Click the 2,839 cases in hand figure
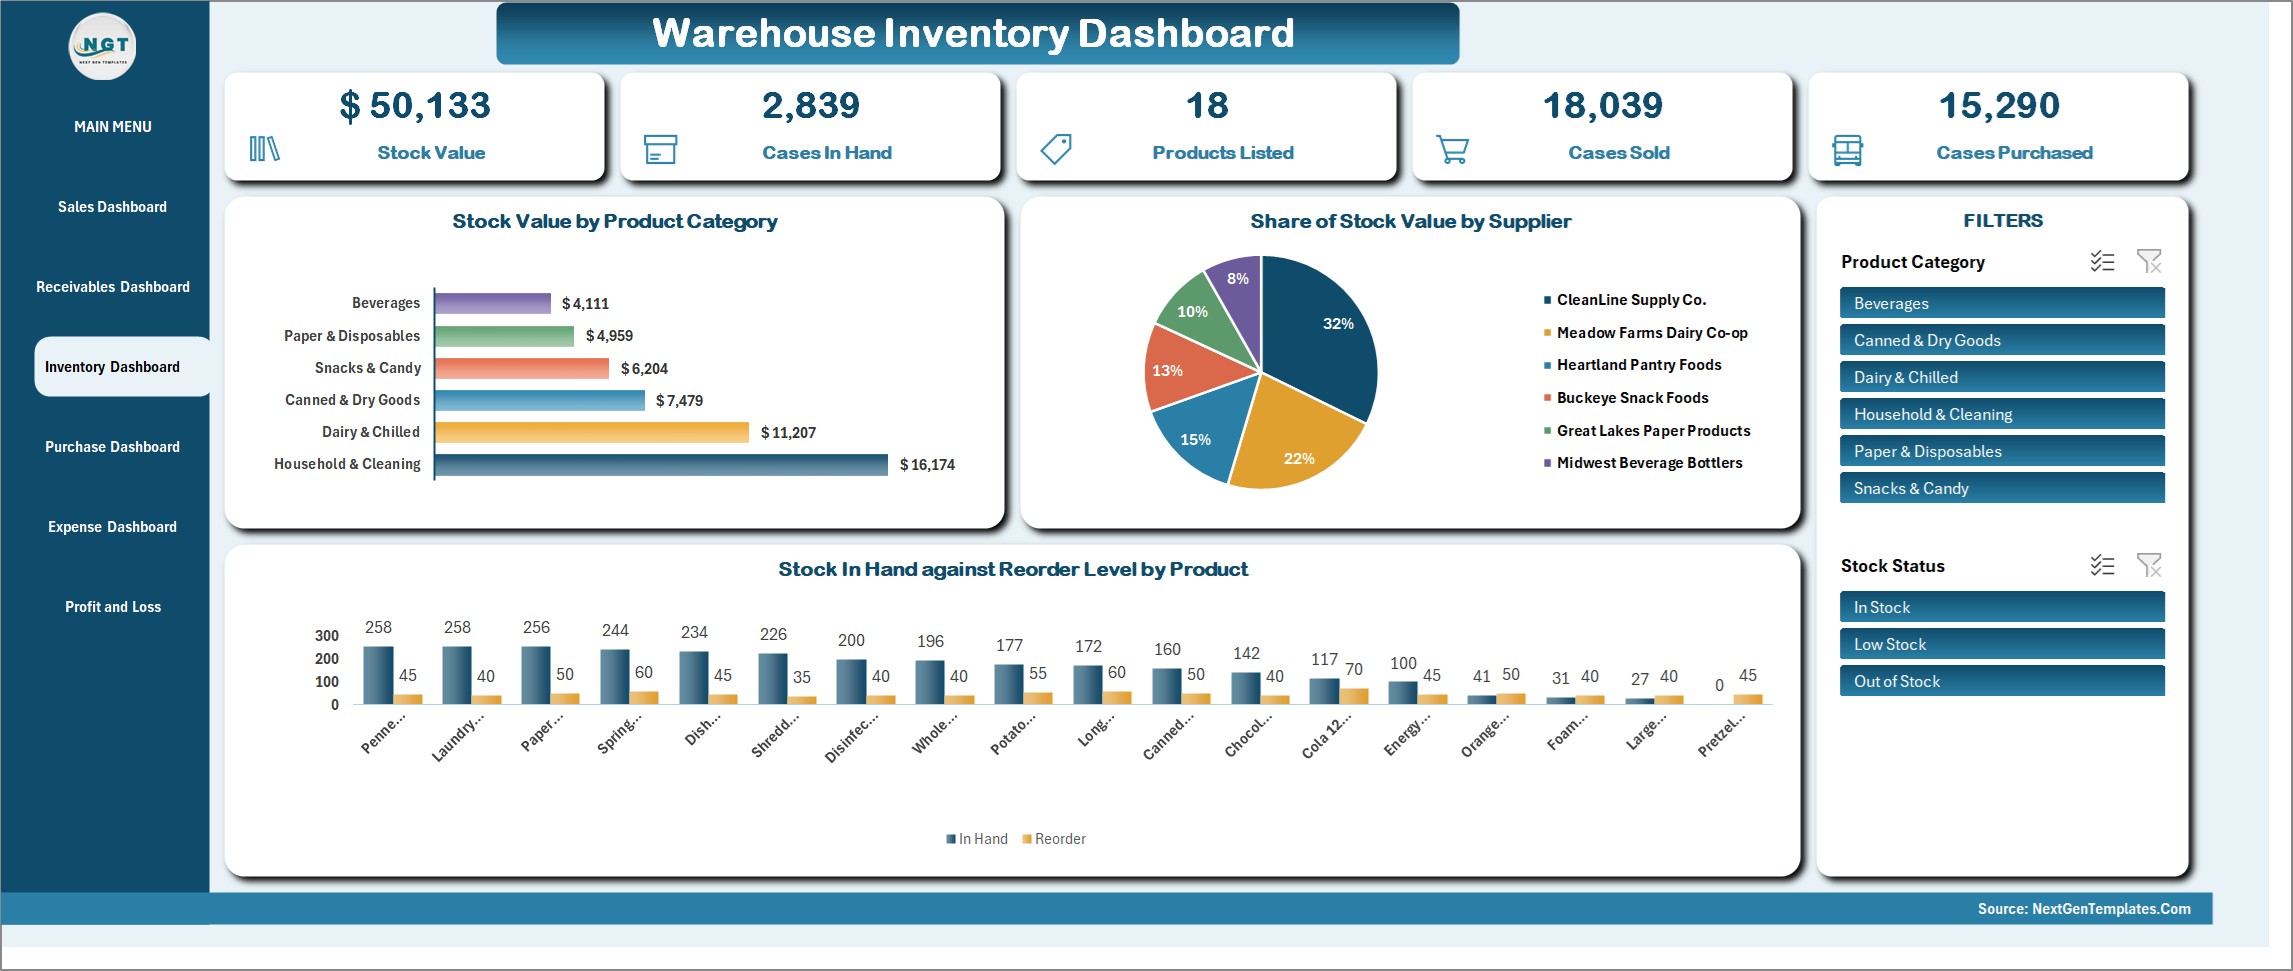The image size is (2293, 971). pyautogui.click(x=811, y=105)
